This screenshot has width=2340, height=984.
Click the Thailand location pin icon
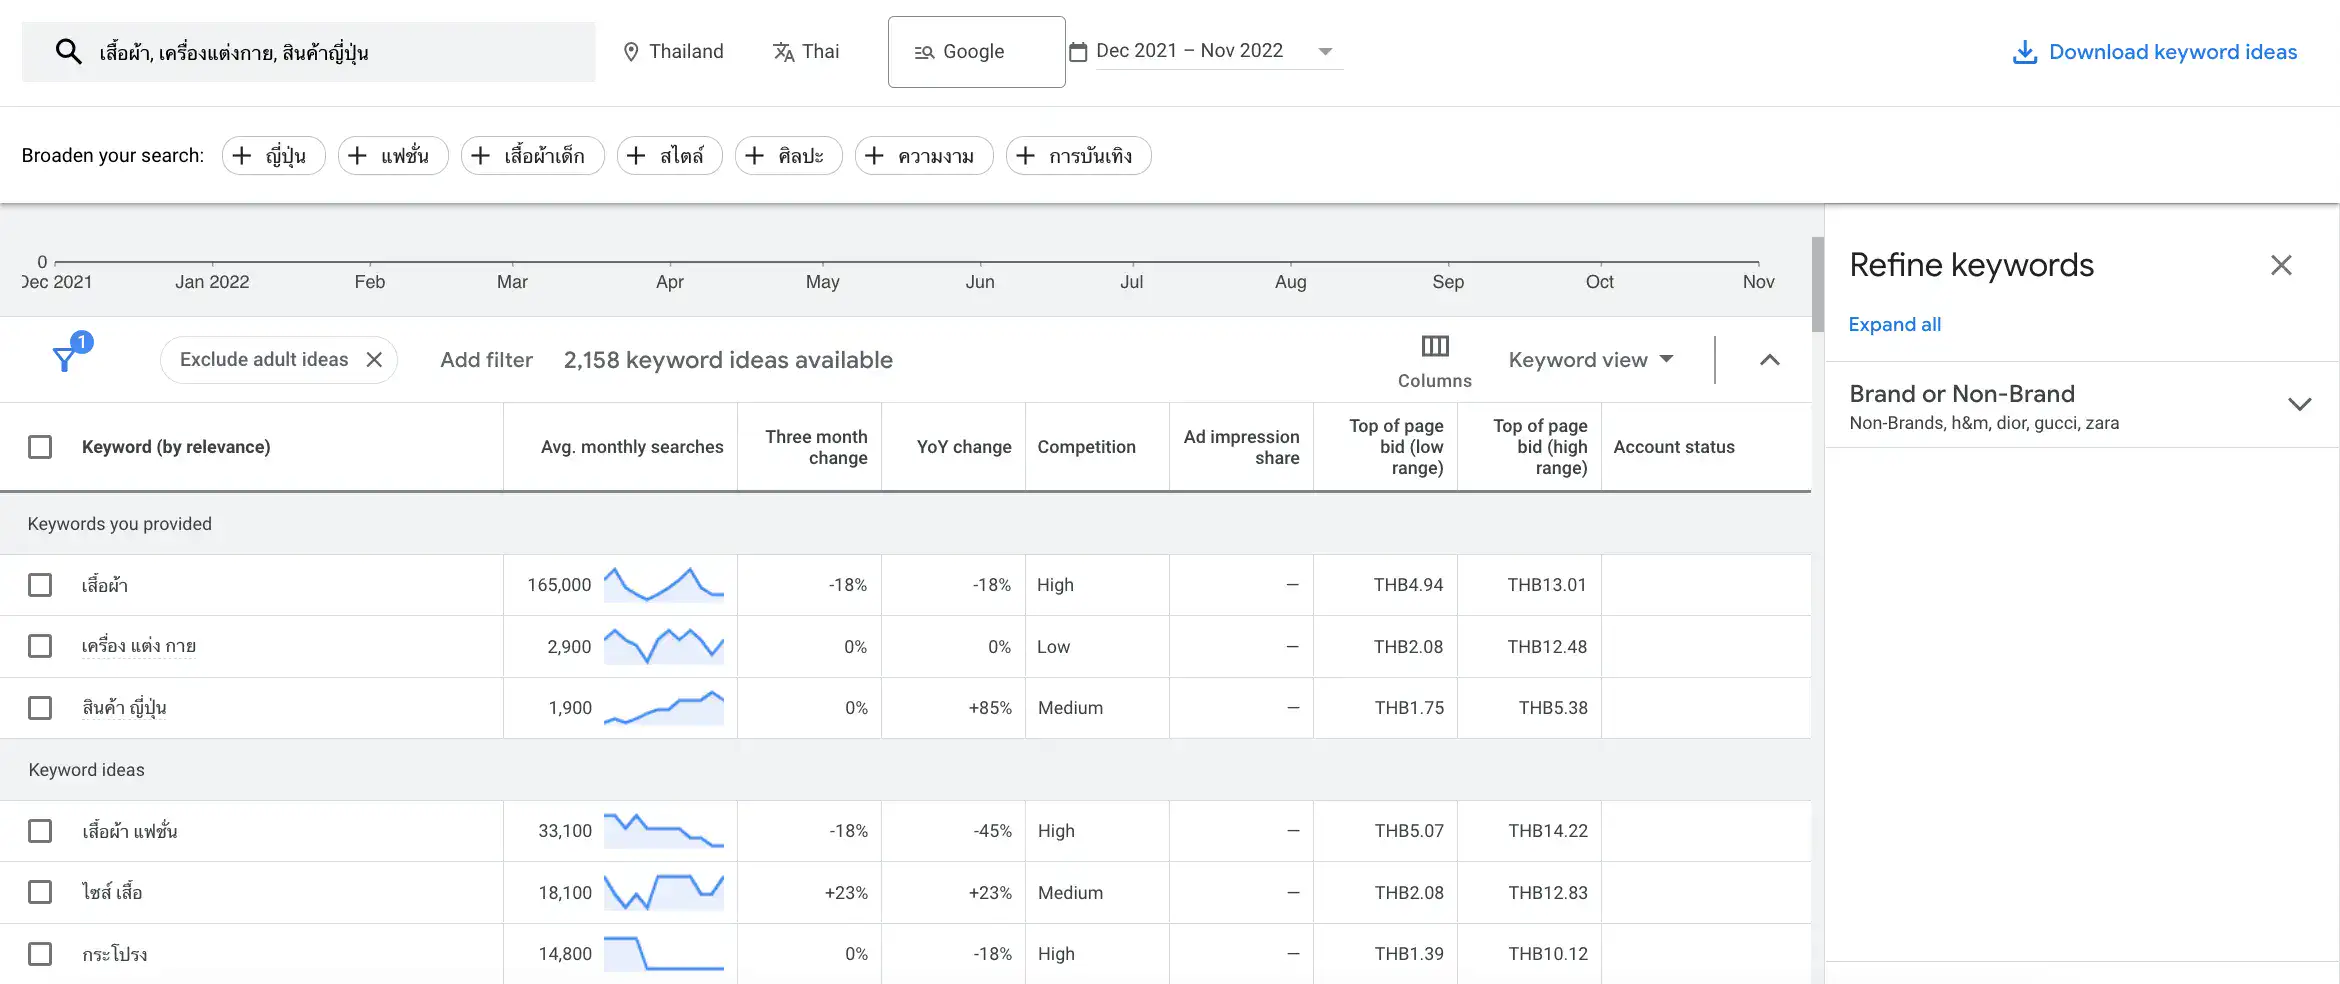631,52
